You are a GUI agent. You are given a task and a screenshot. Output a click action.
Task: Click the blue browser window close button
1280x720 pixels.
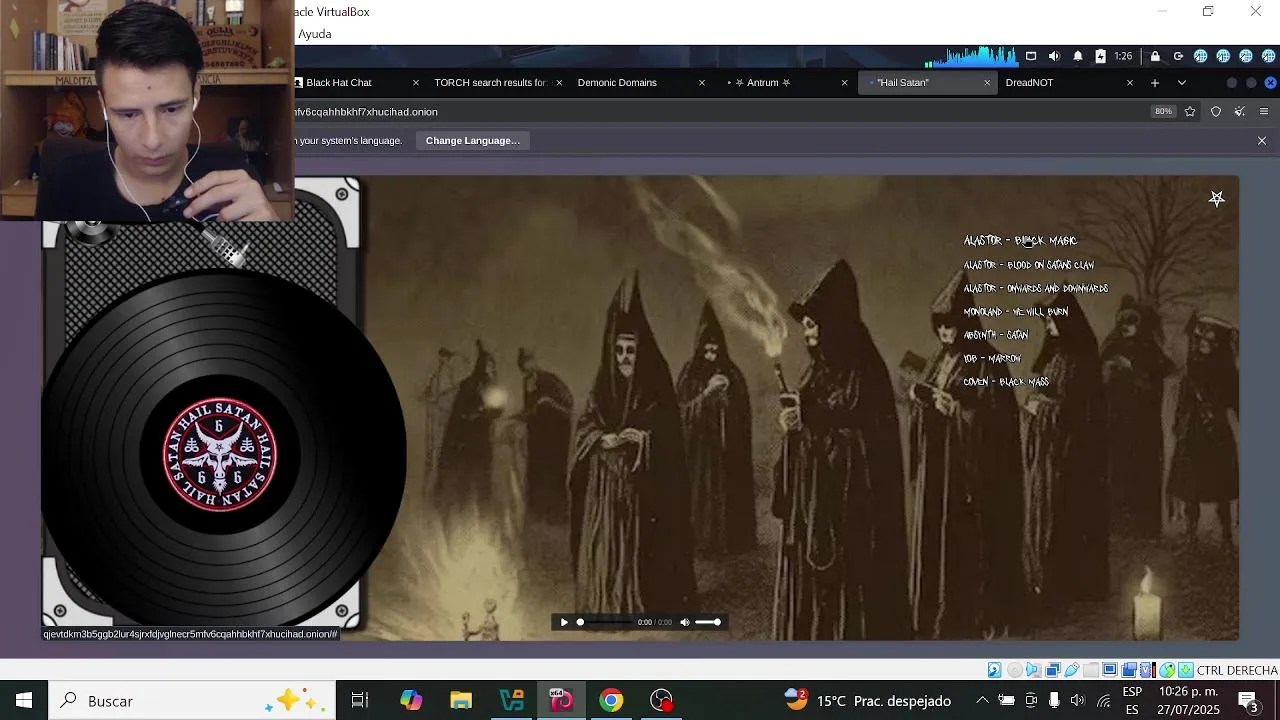[x=1271, y=83]
